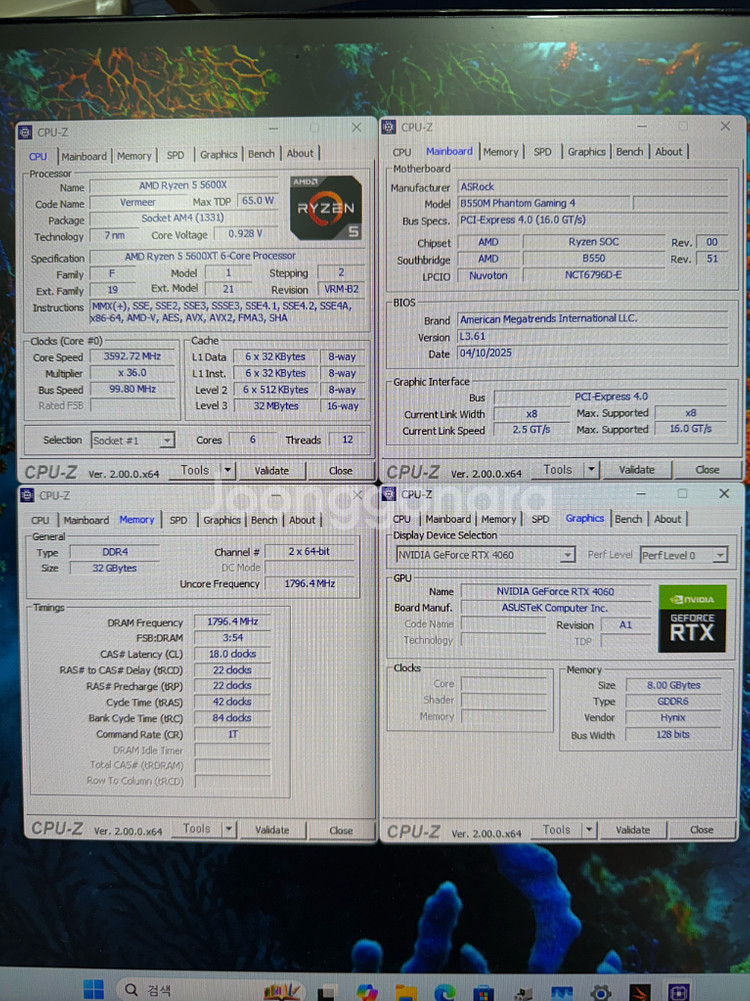Open the Socket #1 selection dropdown
This screenshot has height=1001, width=750.
[x=167, y=440]
